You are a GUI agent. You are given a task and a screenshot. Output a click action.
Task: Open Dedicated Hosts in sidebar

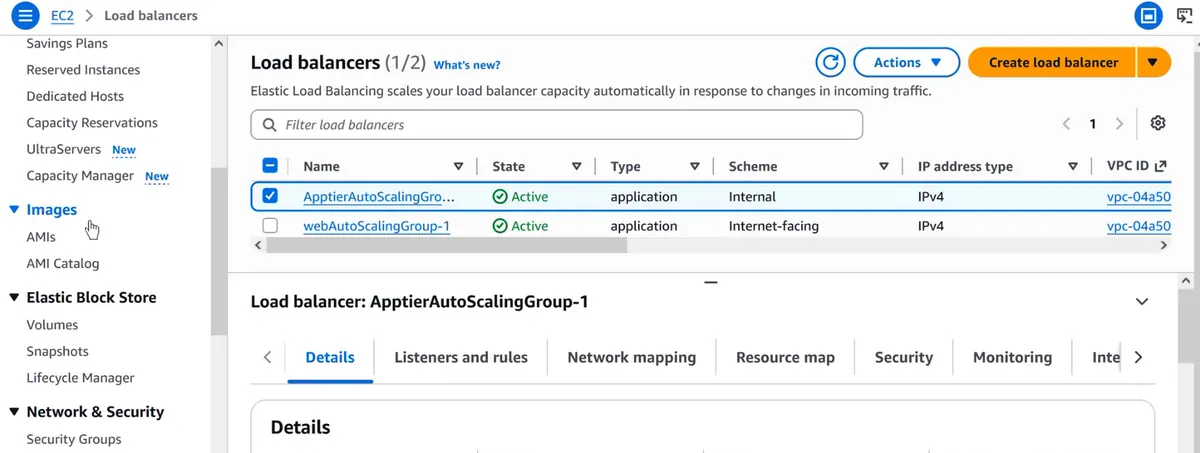pos(75,96)
